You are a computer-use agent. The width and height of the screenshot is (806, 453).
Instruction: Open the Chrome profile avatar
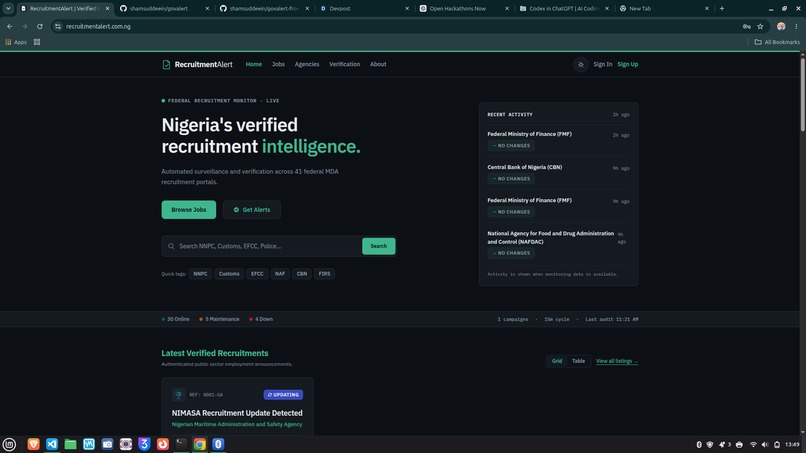pos(781,26)
